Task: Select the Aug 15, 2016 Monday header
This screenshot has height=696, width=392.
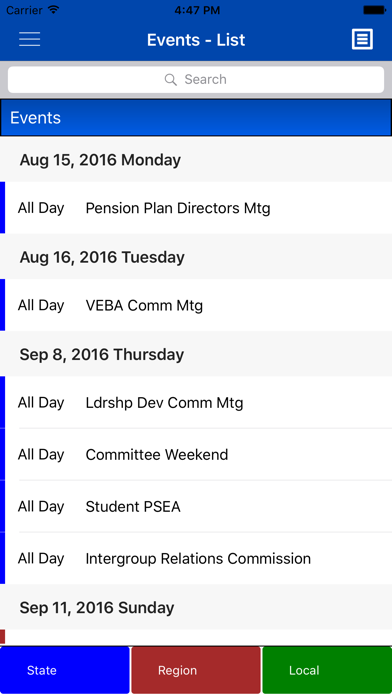Action: click(196, 160)
